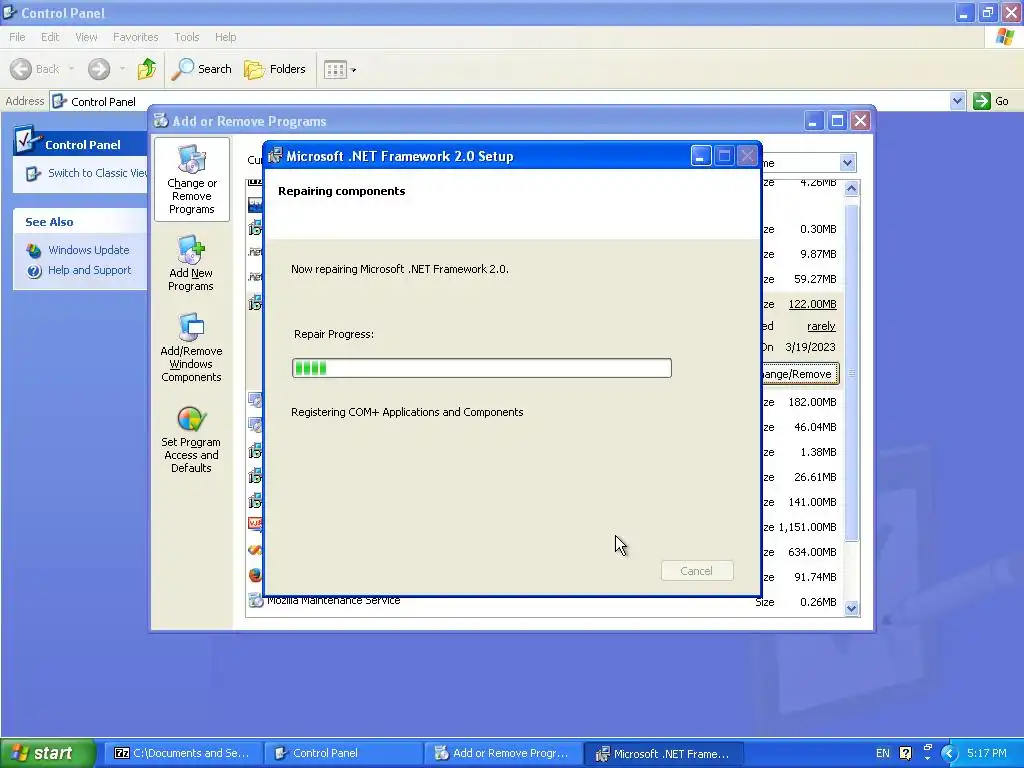The height and width of the screenshot is (768, 1024).
Task: Open Windows Update link under See Also
Action: pyautogui.click(x=88, y=250)
